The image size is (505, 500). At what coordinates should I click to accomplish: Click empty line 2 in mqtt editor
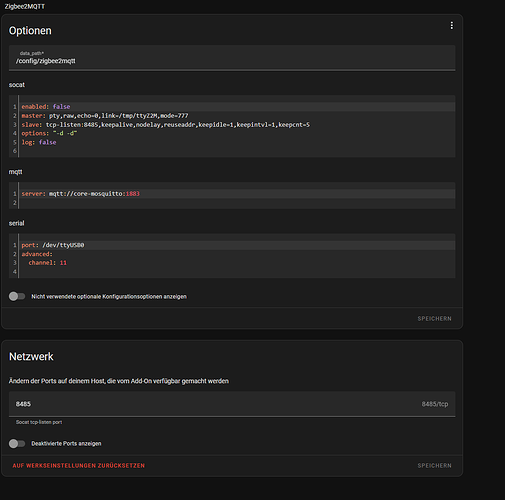237,203
